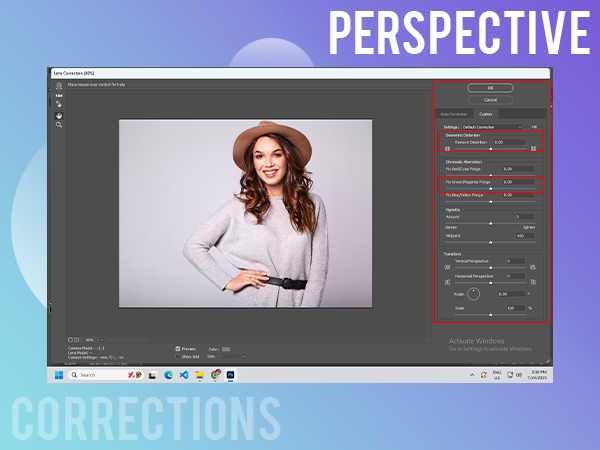Click right Vertical Perspective tilt icon

coord(533,267)
